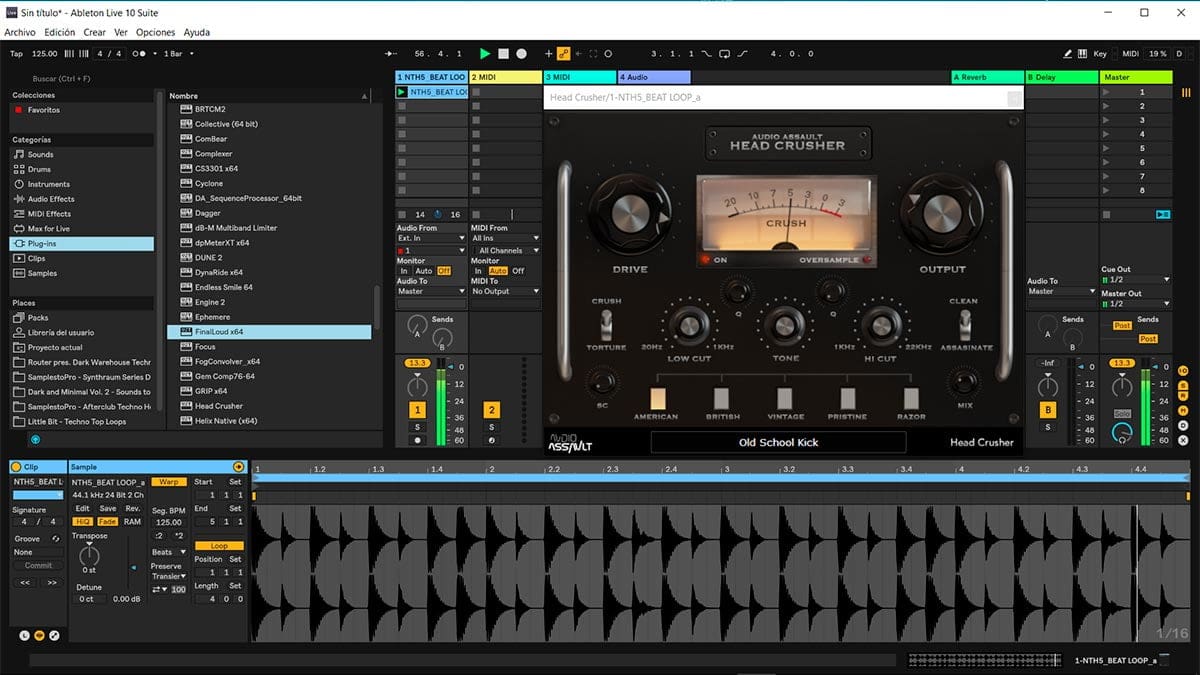
Task: Click the Head Crusher Tone knob
Action: 784,326
